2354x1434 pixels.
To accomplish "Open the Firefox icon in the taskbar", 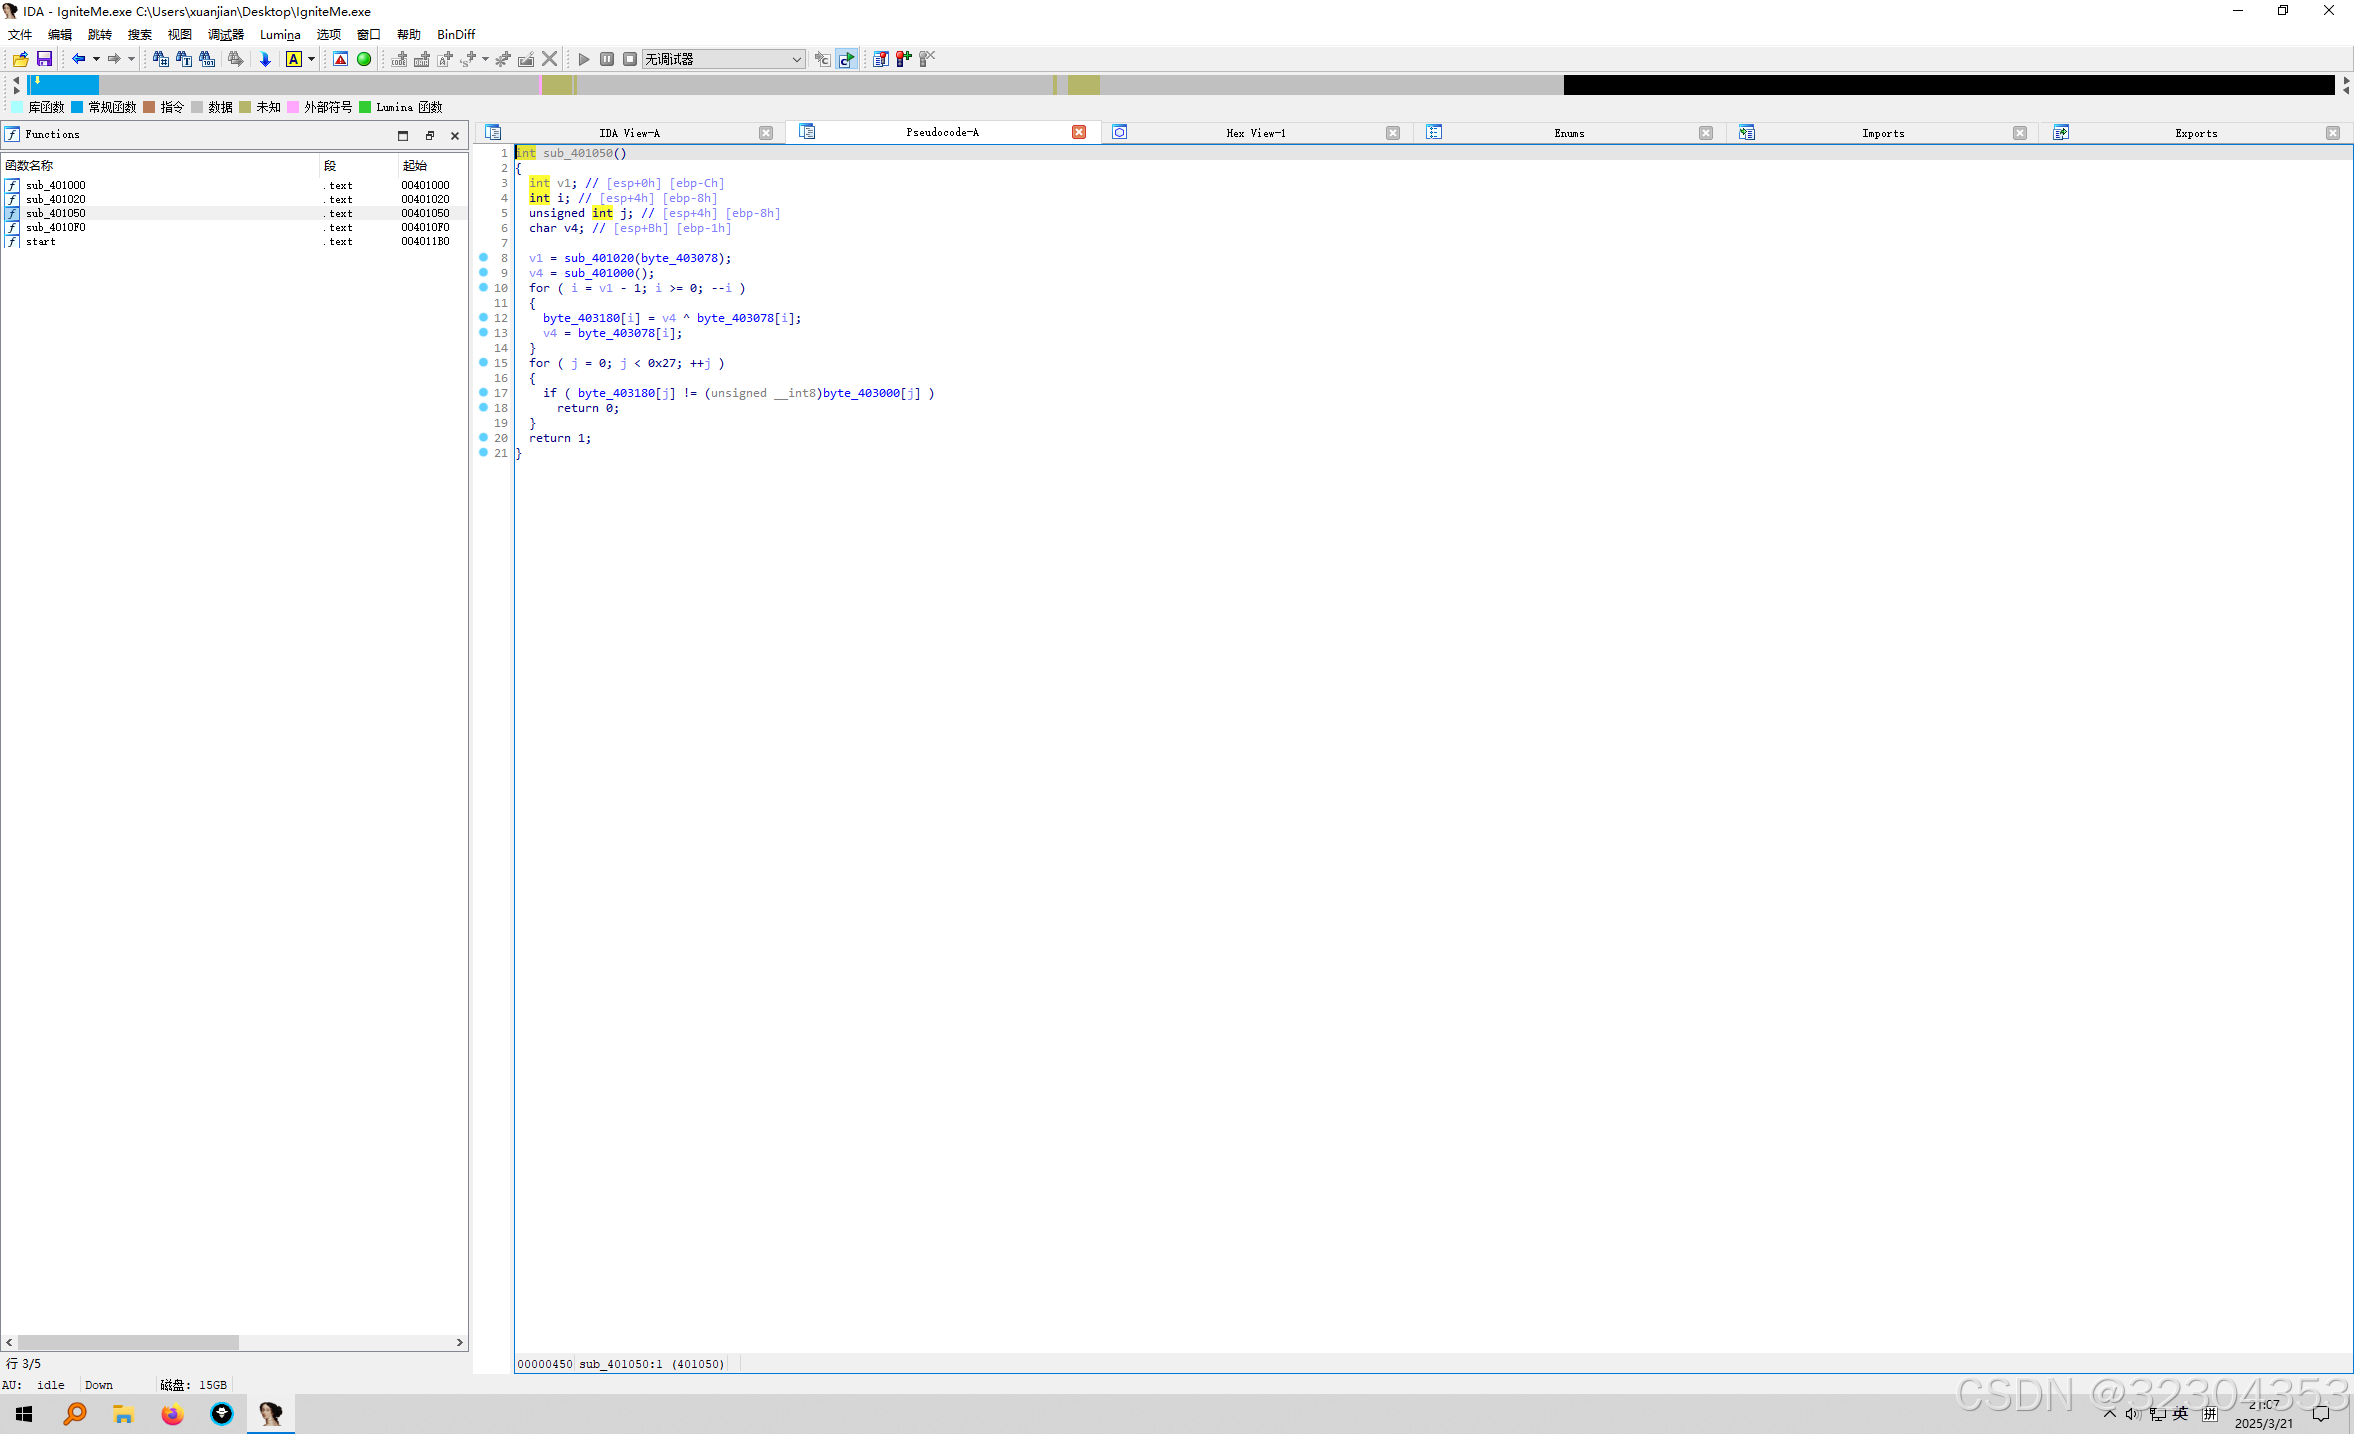I will [x=172, y=1414].
